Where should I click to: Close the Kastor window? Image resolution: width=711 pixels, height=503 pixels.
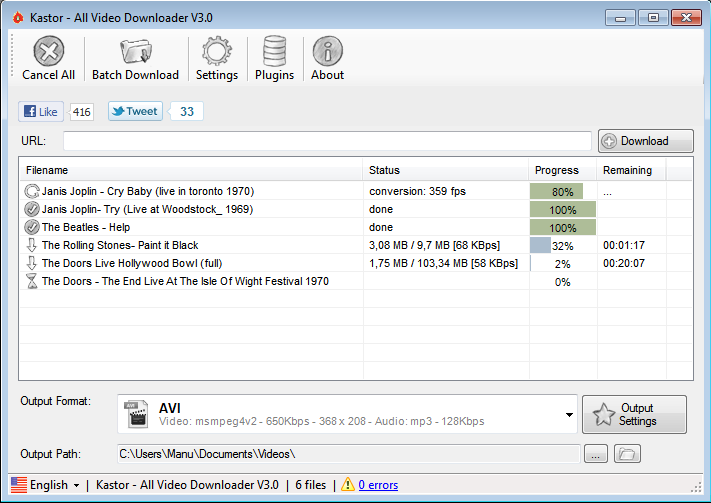click(x=687, y=18)
